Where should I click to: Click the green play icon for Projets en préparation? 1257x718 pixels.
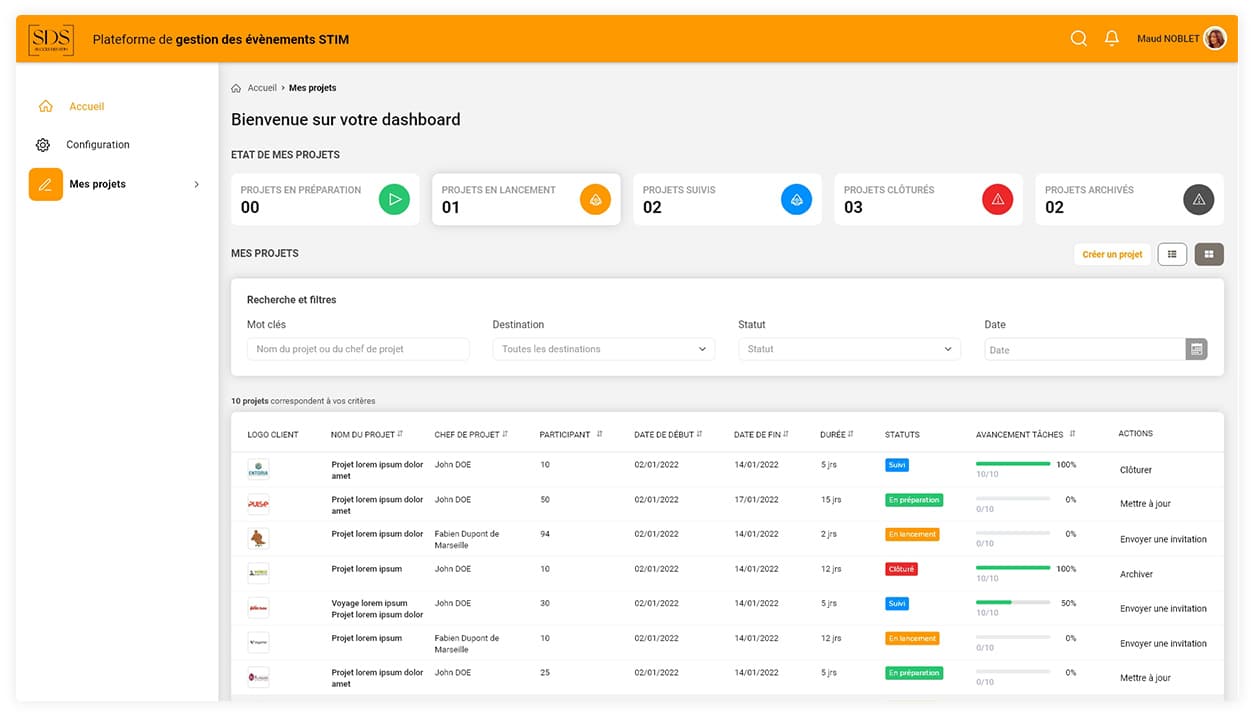394,200
